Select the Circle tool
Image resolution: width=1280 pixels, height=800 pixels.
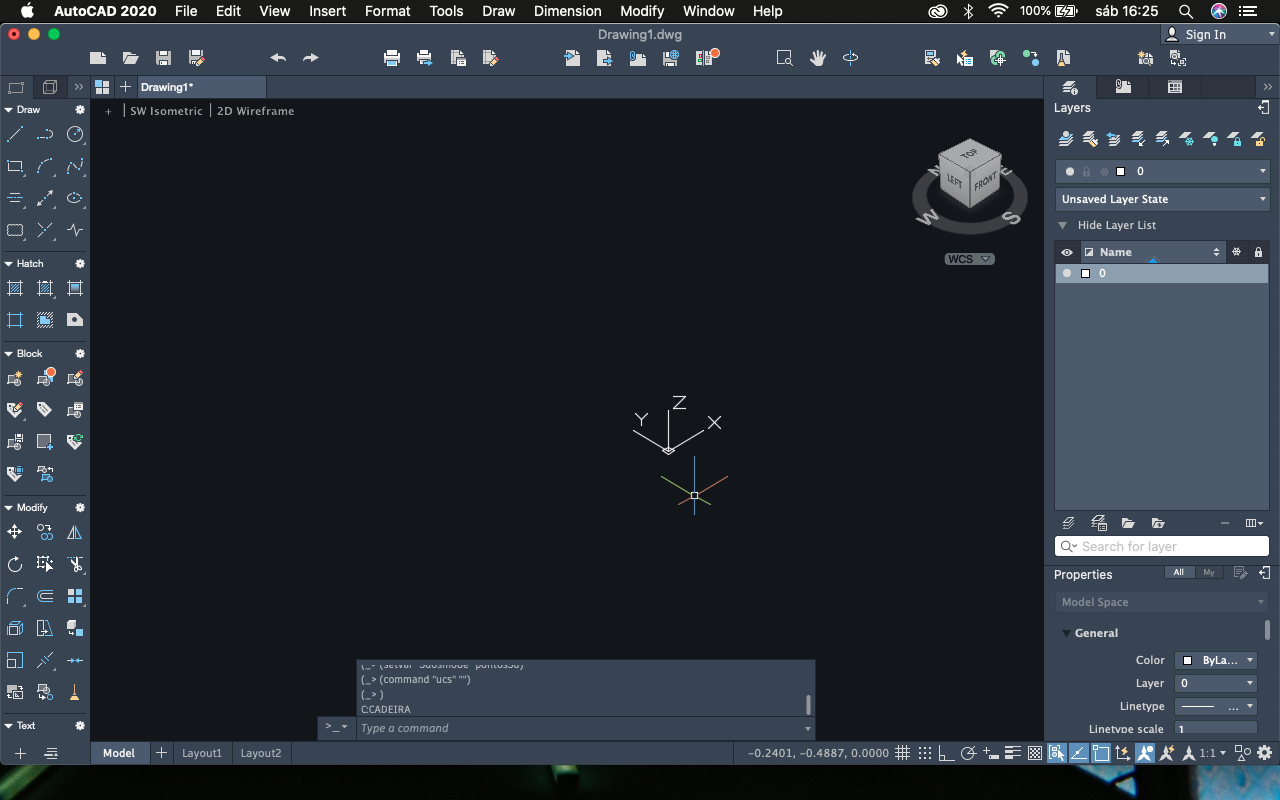point(75,134)
